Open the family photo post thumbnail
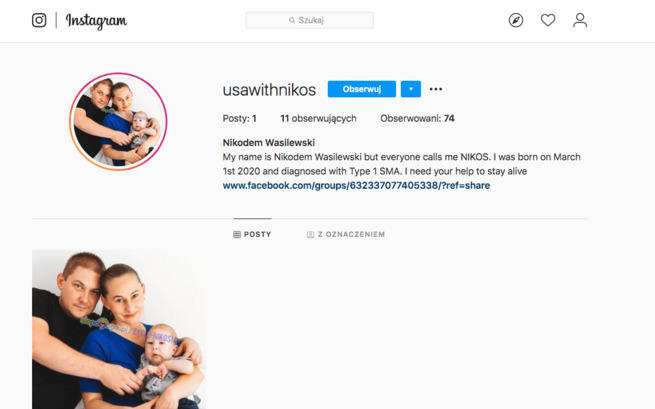Viewport: 655px width, 409px height. coord(119,329)
